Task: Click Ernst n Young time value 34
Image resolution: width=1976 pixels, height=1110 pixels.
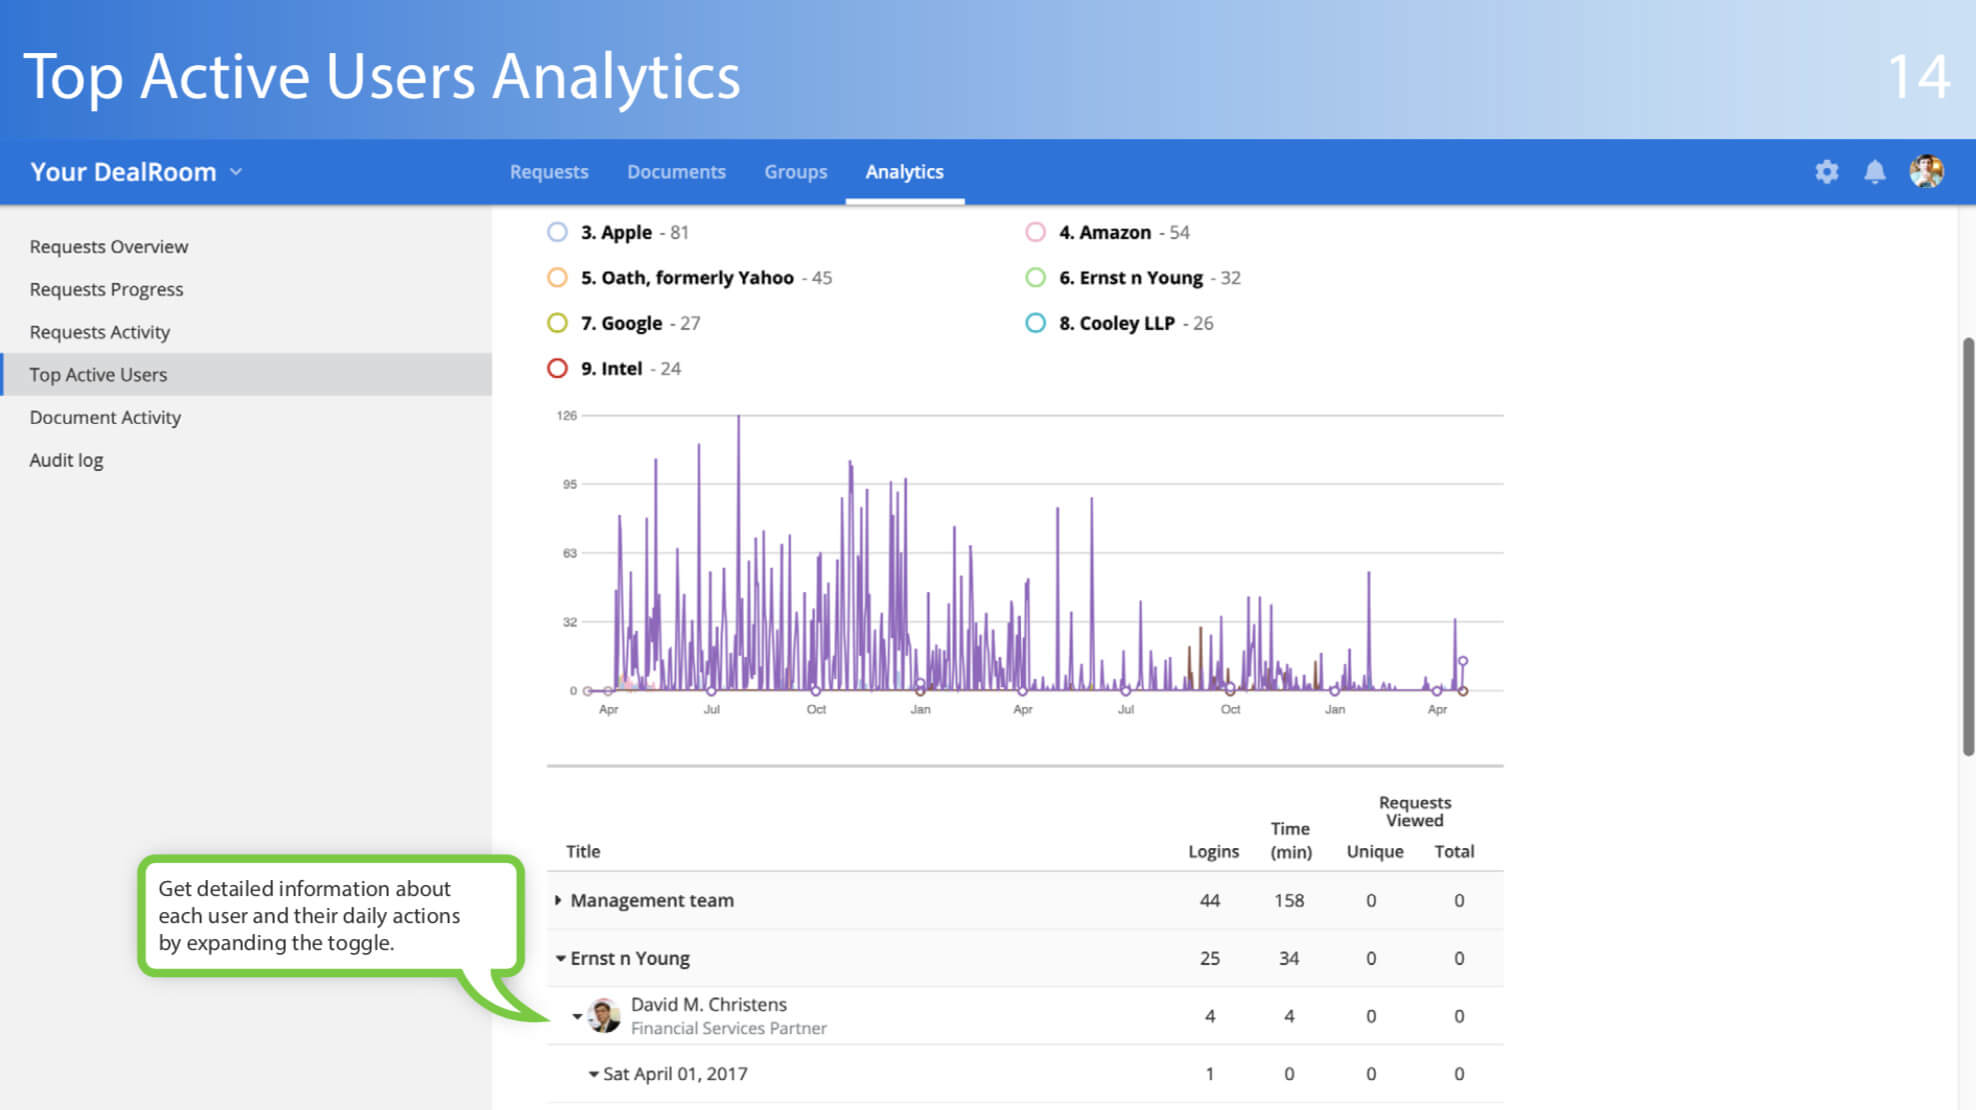Action: coord(1289,959)
